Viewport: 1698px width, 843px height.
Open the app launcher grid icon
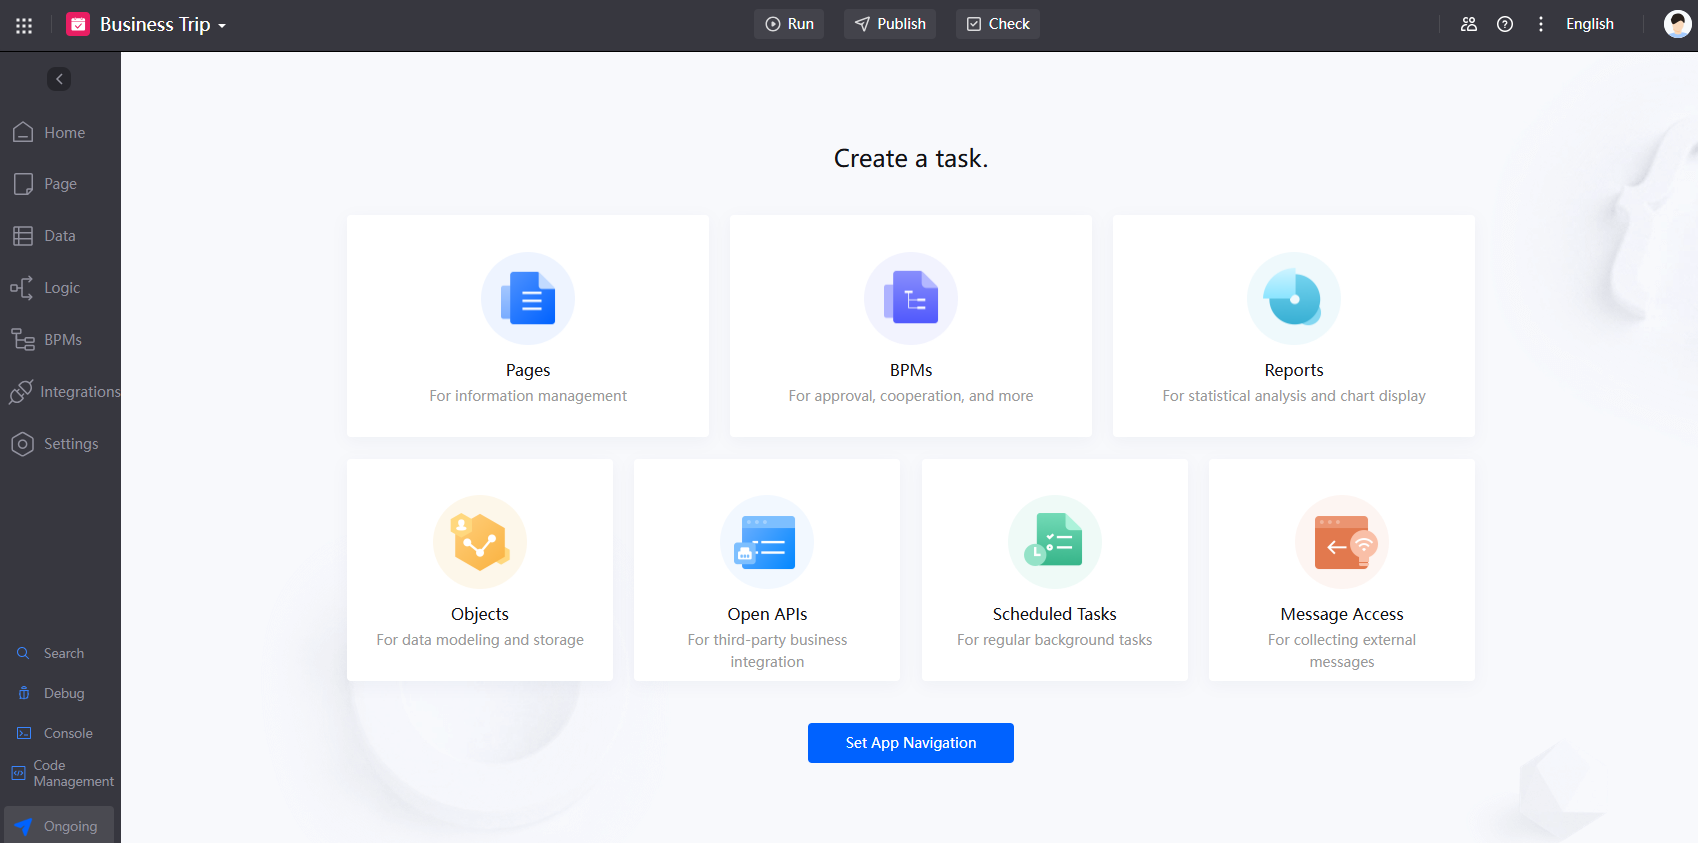(x=24, y=25)
